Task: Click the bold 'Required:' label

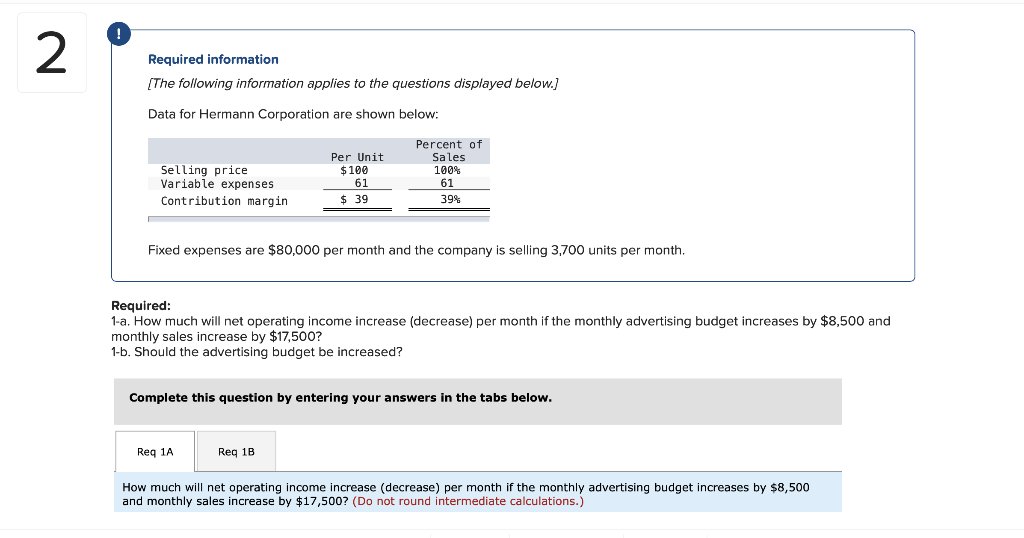Action: [141, 306]
